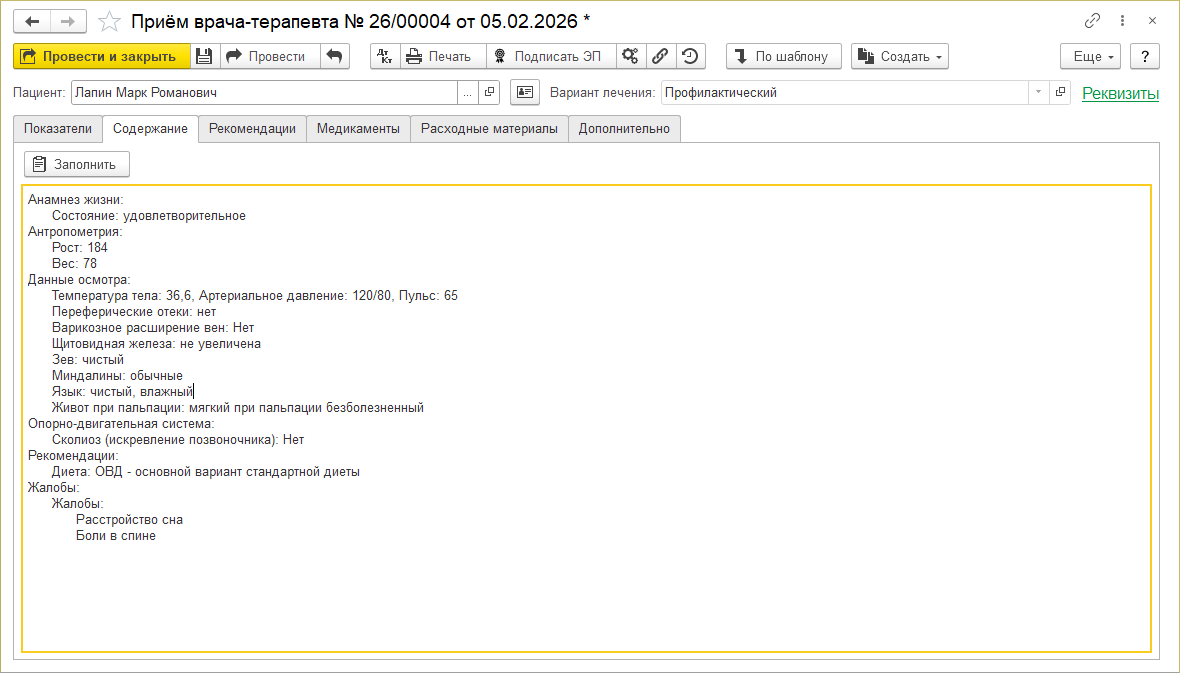Image resolution: width=1180 pixels, height=673 pixels.
Task: Click the 'Данные осмотра:' heading
Action: 79,280
